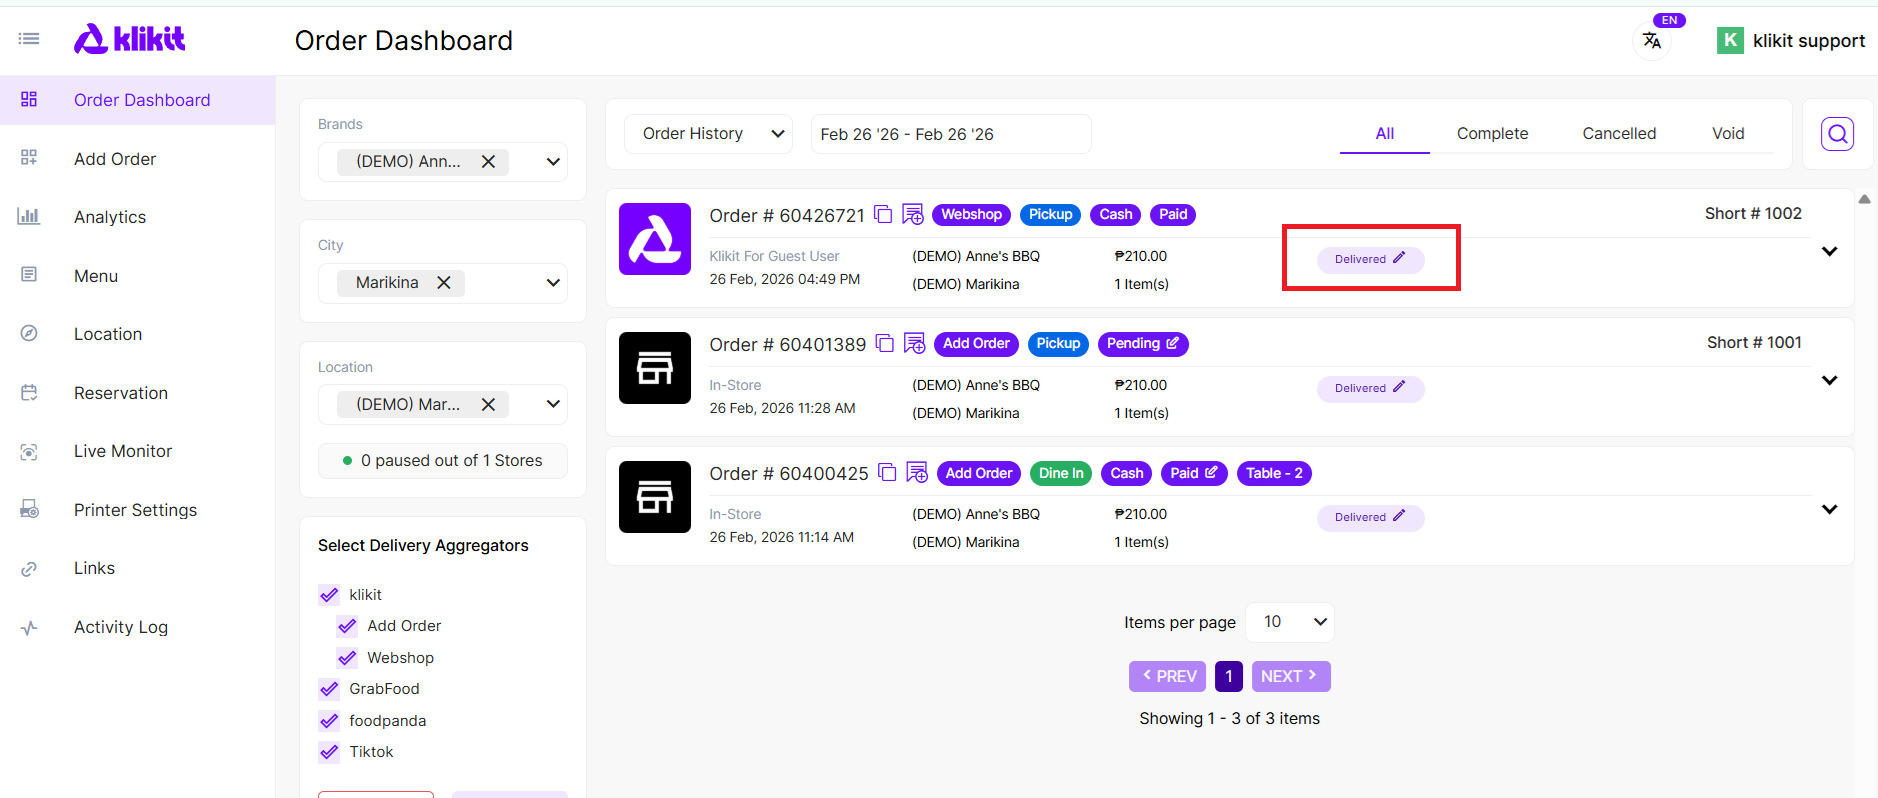Switch to the Cancelled tab
This screenshot has width=1878, height=798.
pyautogui.click(x=1618, y=134)
